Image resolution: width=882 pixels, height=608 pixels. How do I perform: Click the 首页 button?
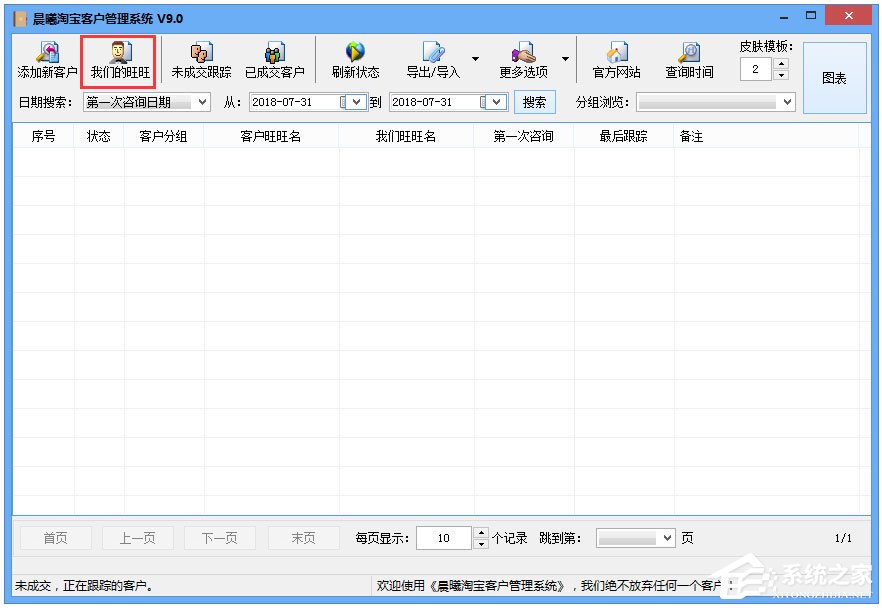(56, 538)
